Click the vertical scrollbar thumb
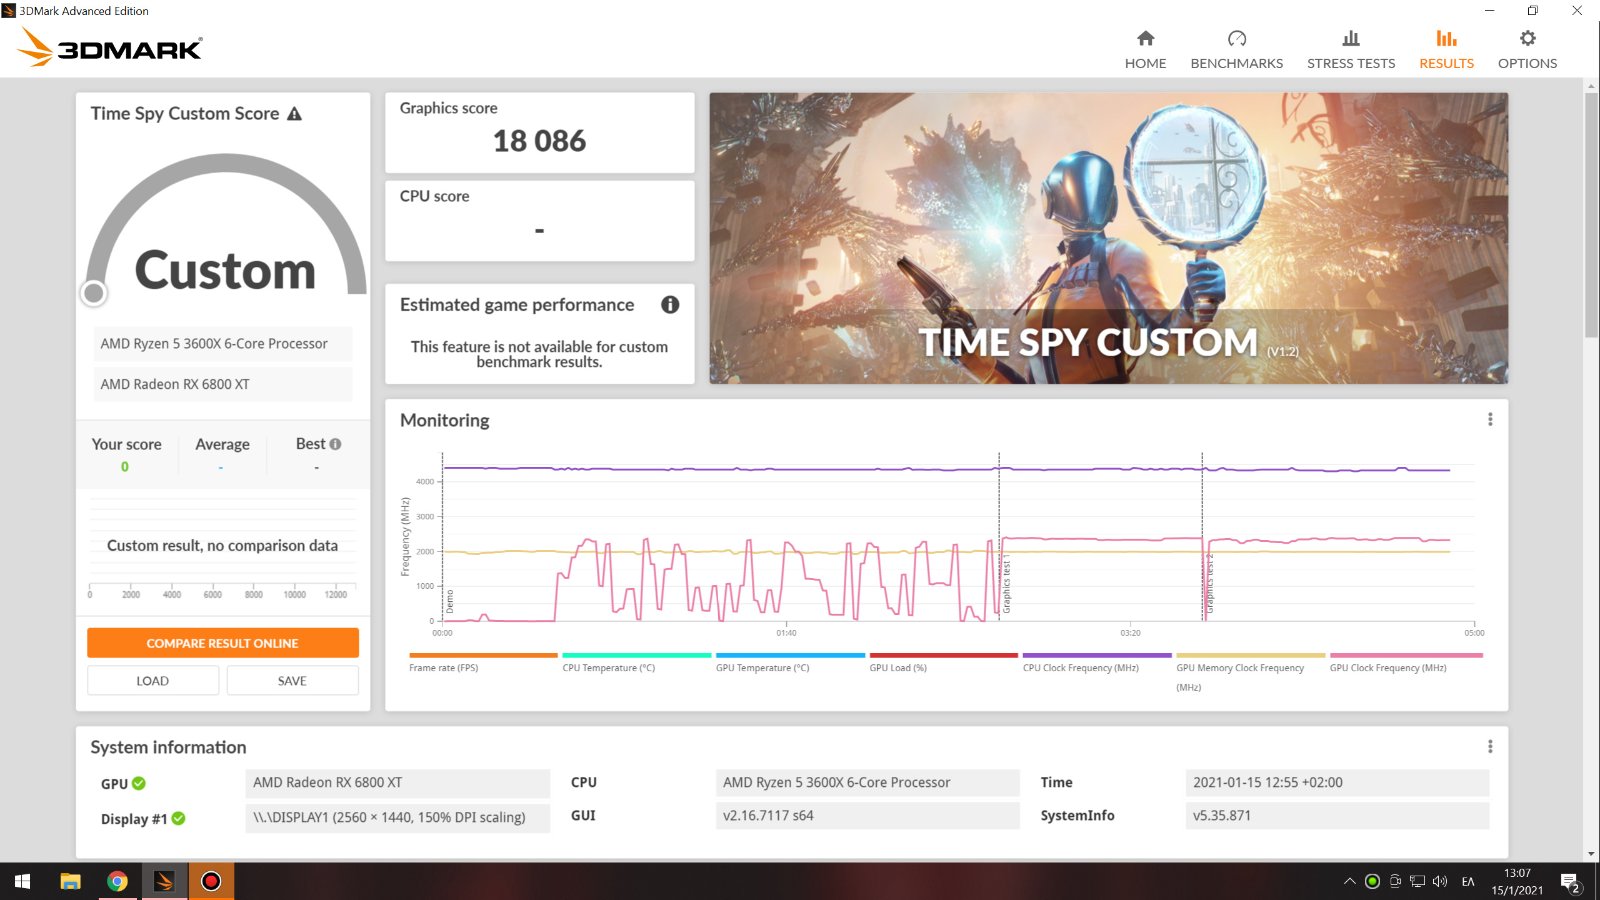1600x900 pixels. click(1591, 215)
